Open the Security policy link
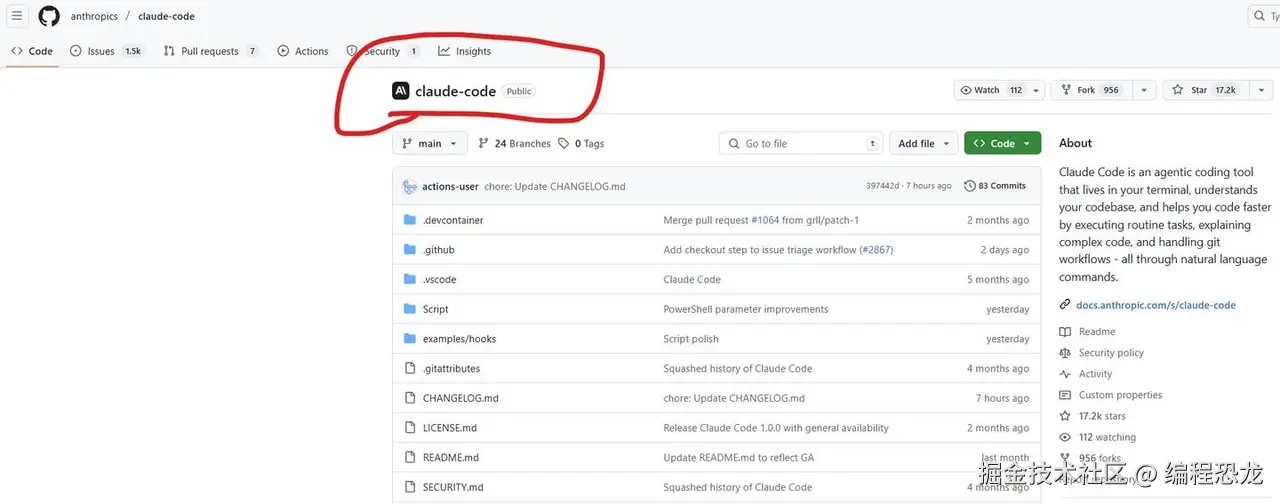The image size is (1280, 504). pyautogui.click(x=1111, y=353)
